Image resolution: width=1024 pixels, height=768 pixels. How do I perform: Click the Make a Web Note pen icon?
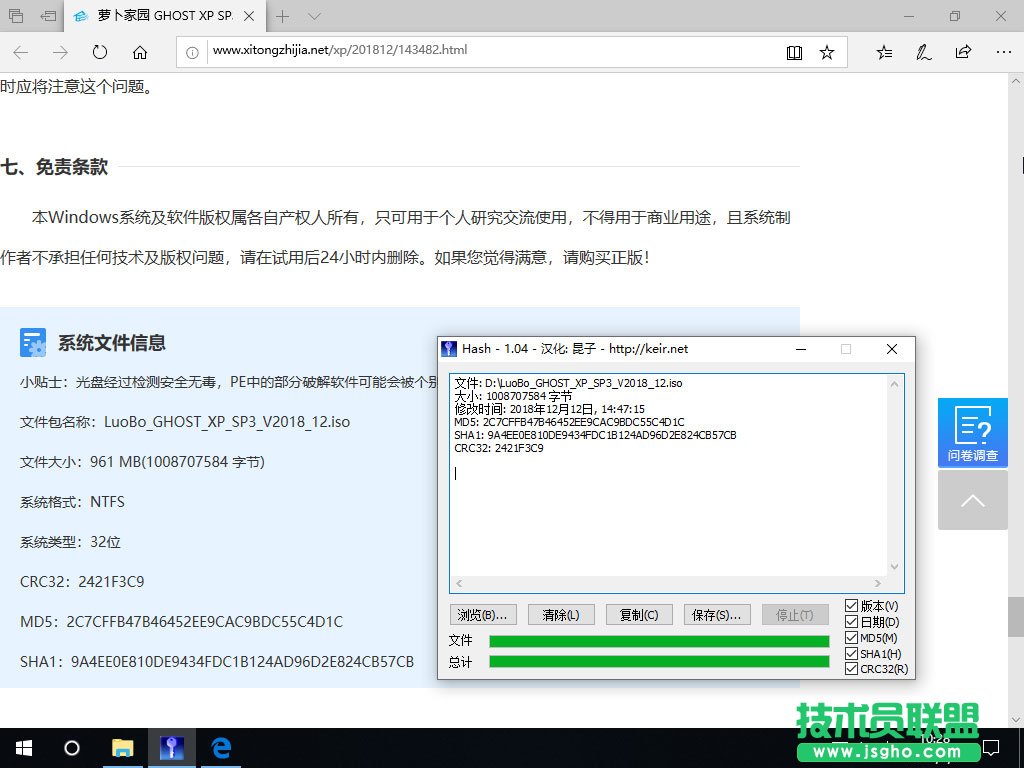click(923, 52)
